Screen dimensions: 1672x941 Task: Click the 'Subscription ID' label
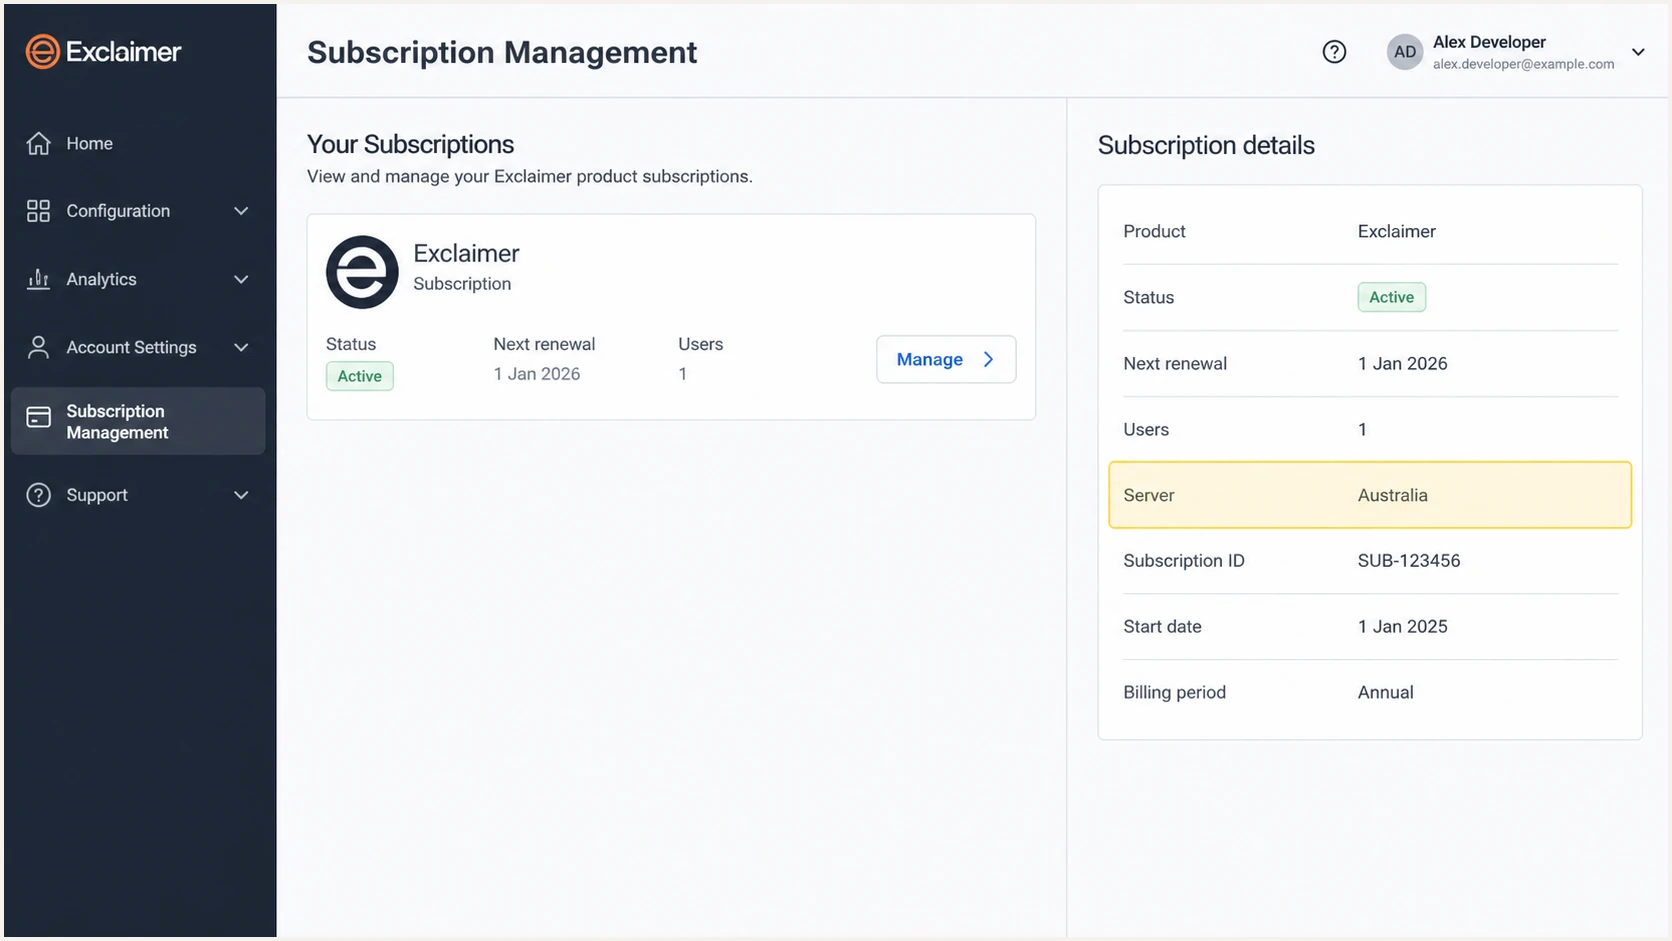coord(1184,561)
